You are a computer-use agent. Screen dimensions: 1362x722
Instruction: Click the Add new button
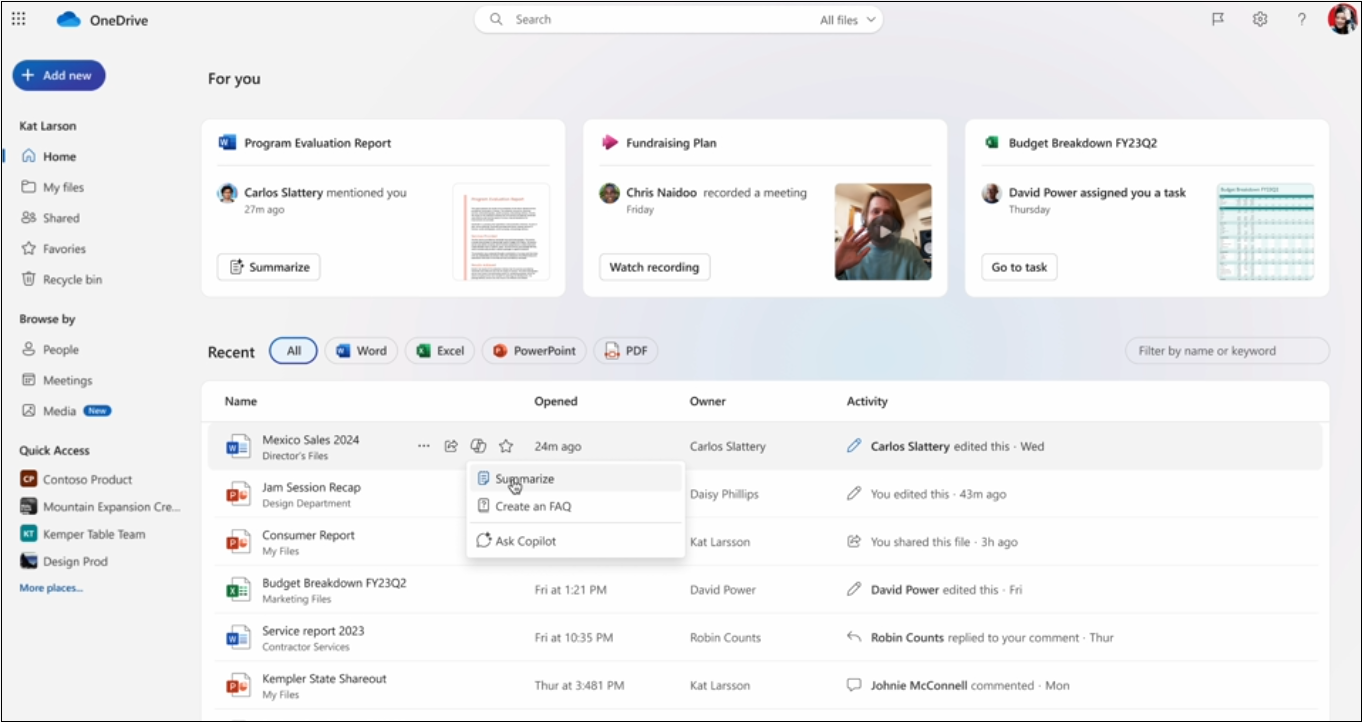58,75
